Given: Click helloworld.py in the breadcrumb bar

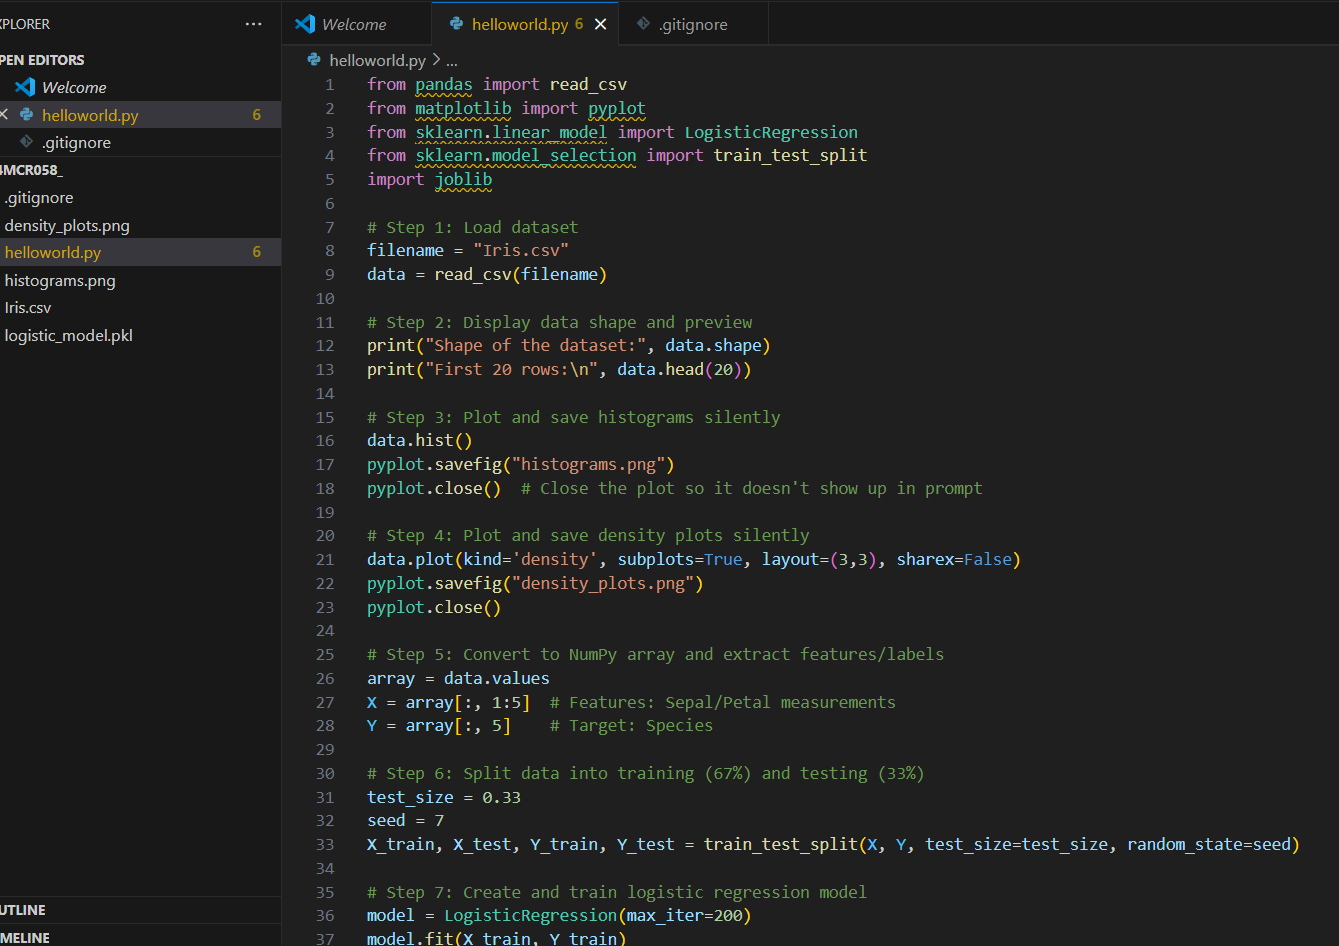Looking at the screenshot, I should click(x=378, y=60).
